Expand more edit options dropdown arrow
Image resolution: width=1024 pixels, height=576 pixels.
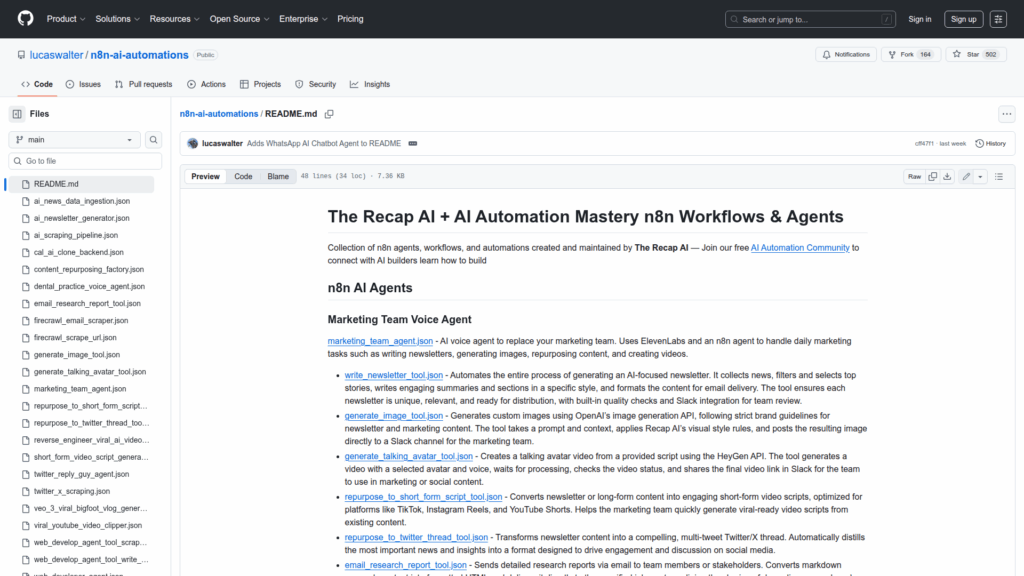(981, 177)
